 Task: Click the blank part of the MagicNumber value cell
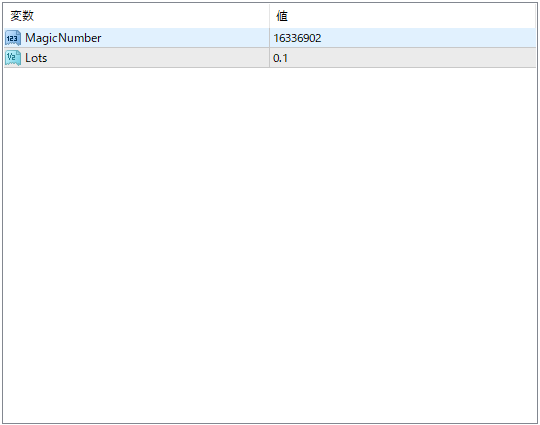pos(429,38)
